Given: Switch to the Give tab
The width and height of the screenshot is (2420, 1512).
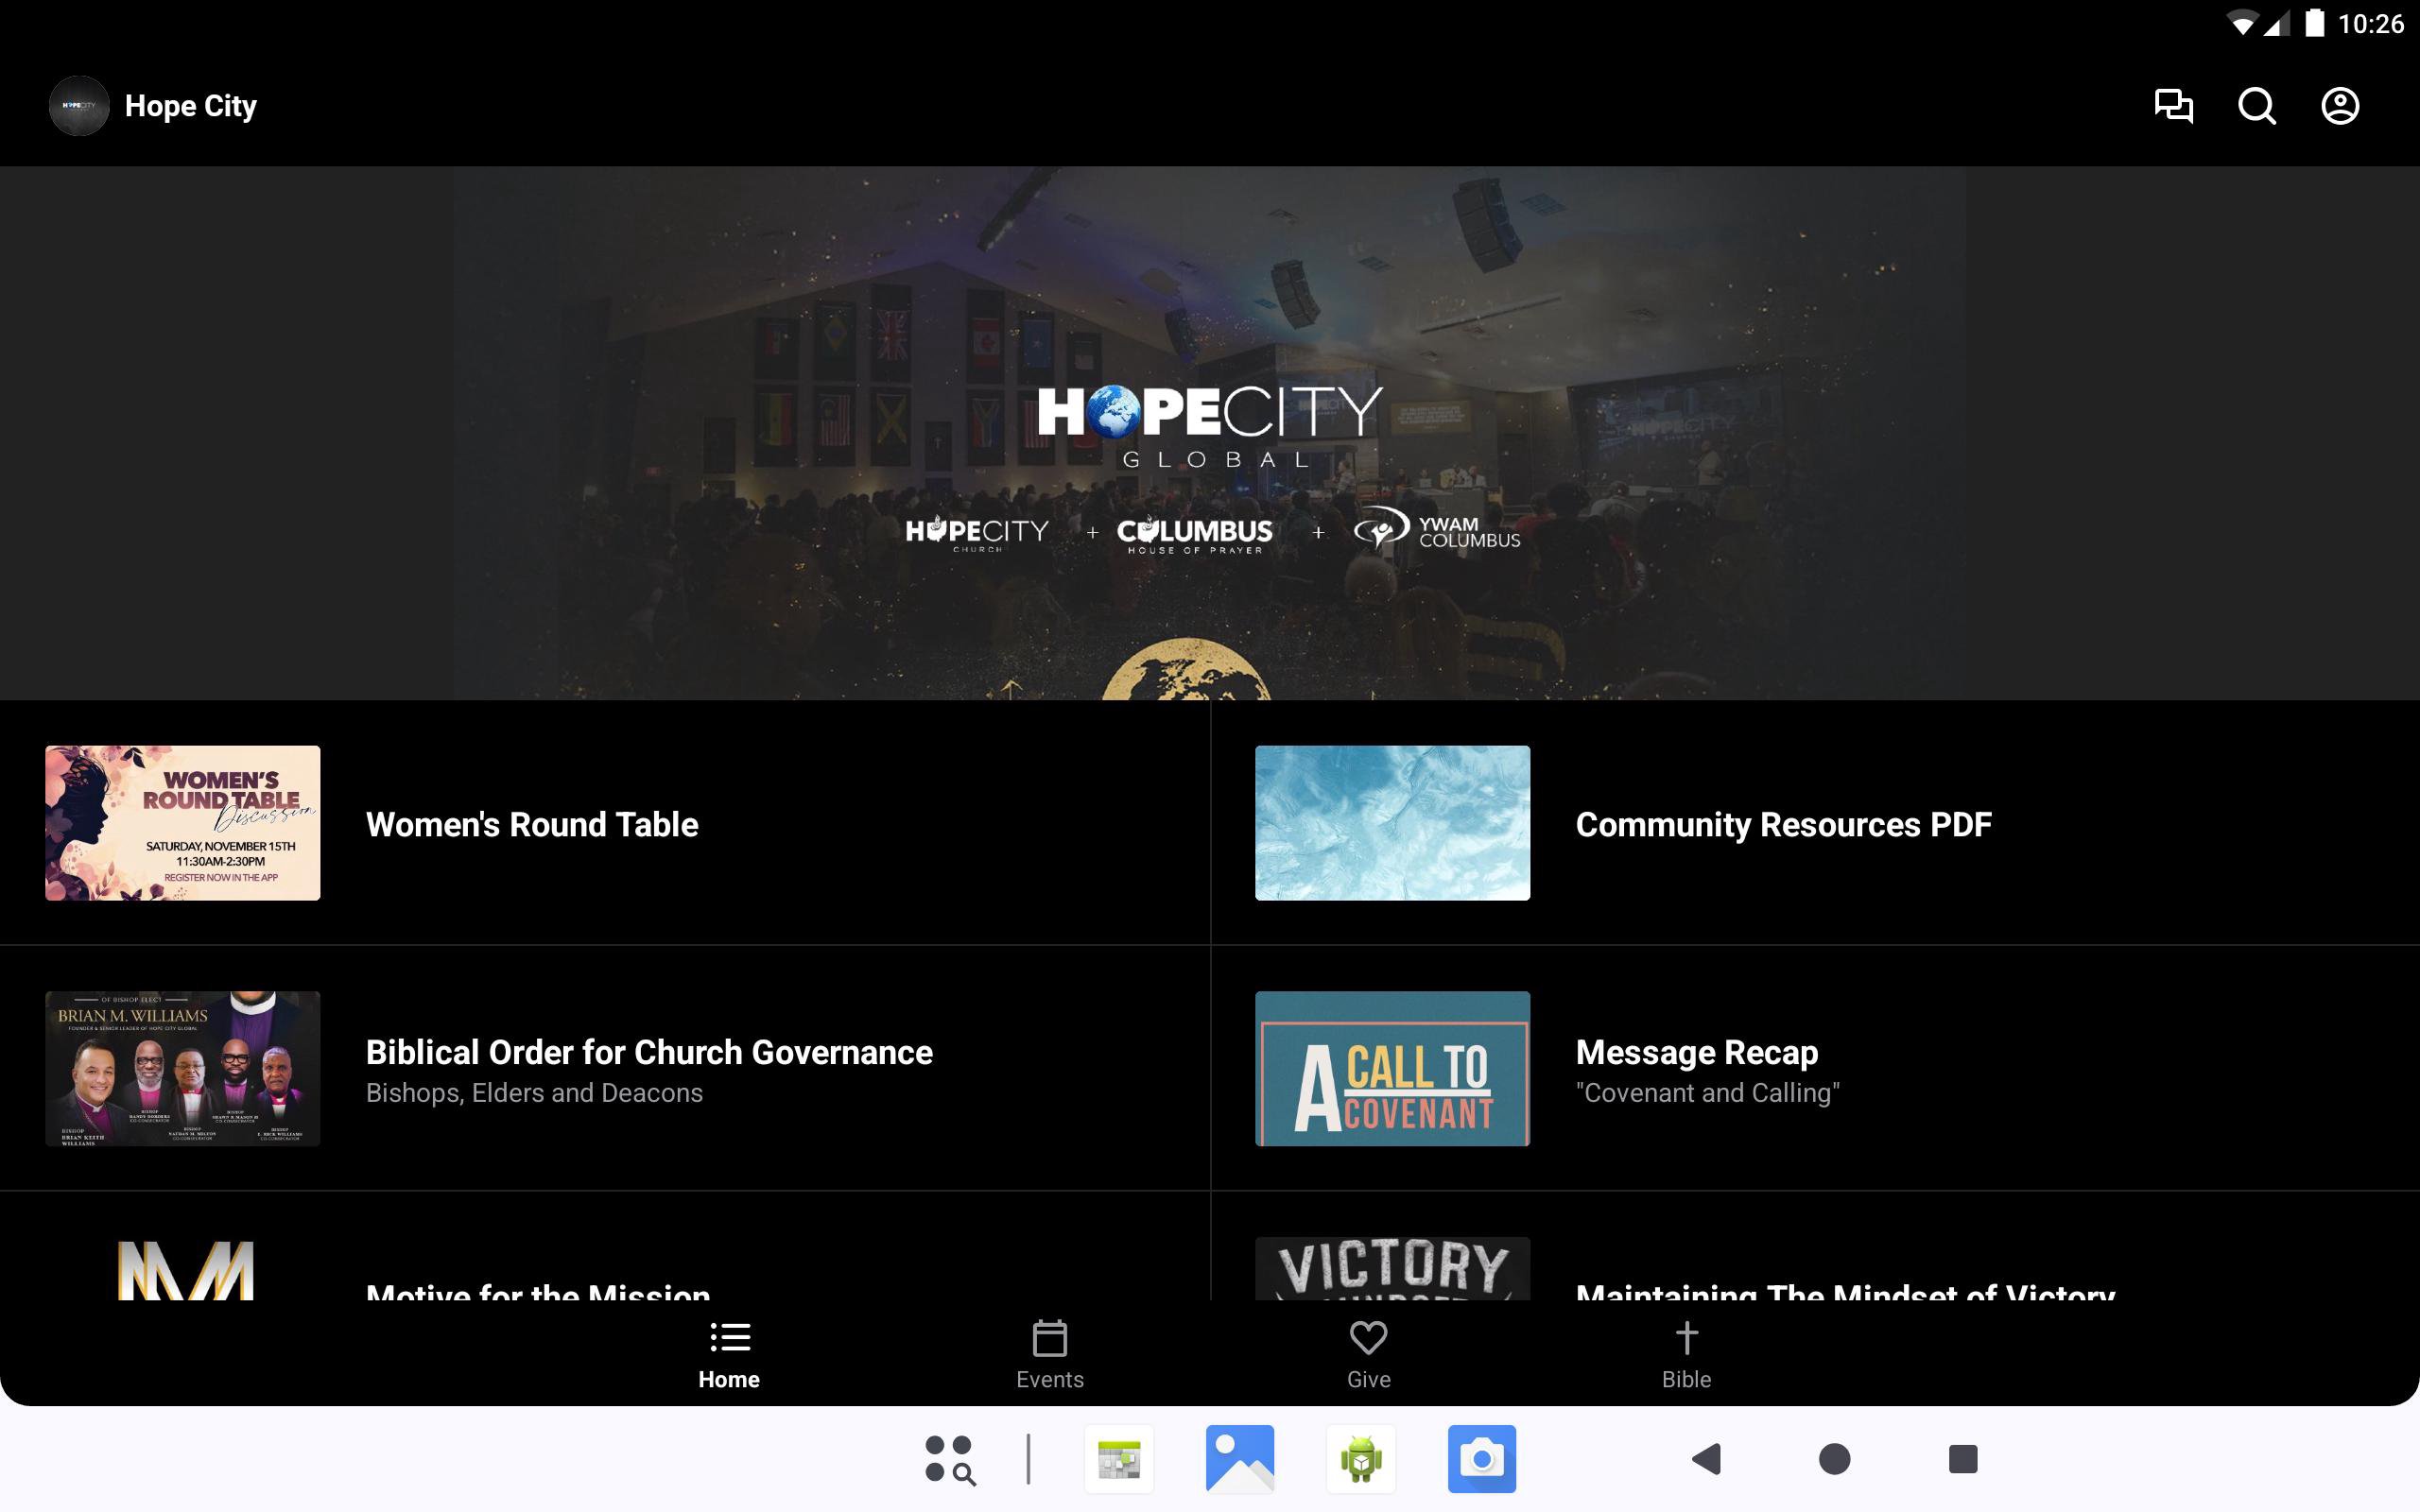Looking at the screenshot, I should pyautogui.click(x=1368, y=1354).
